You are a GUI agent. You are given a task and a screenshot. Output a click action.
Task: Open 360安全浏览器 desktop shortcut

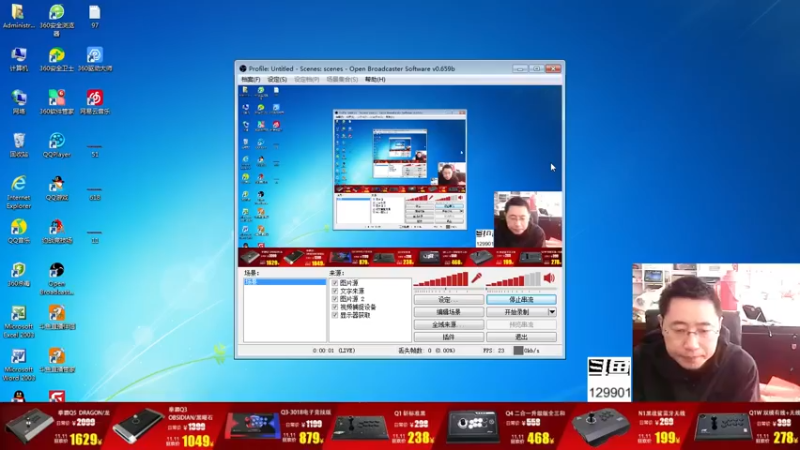click(57, 20)
